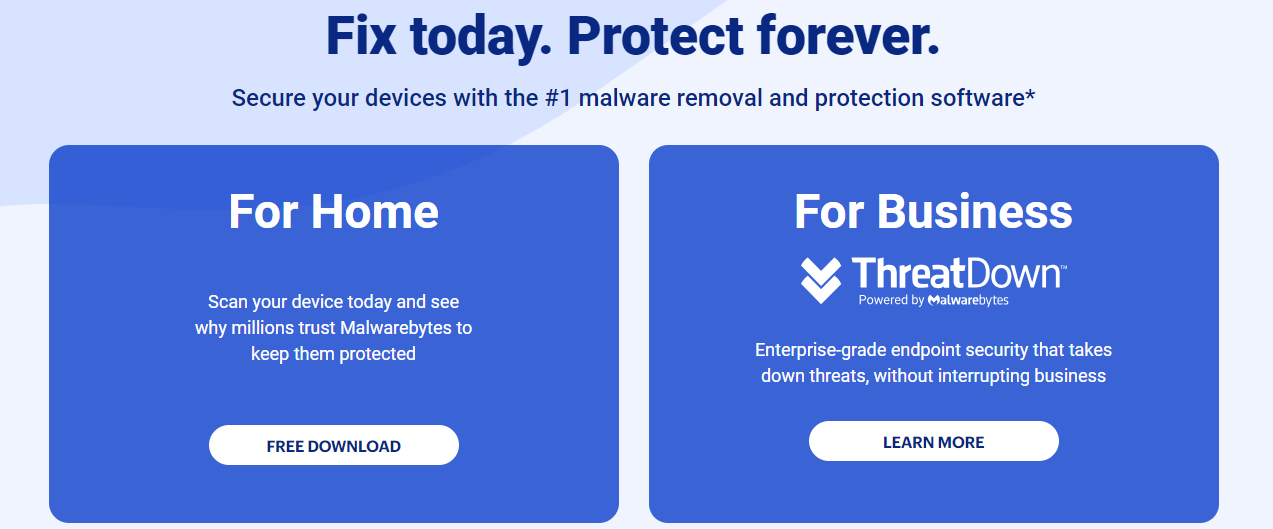Click the LEARN MORE button

(933, 442)
